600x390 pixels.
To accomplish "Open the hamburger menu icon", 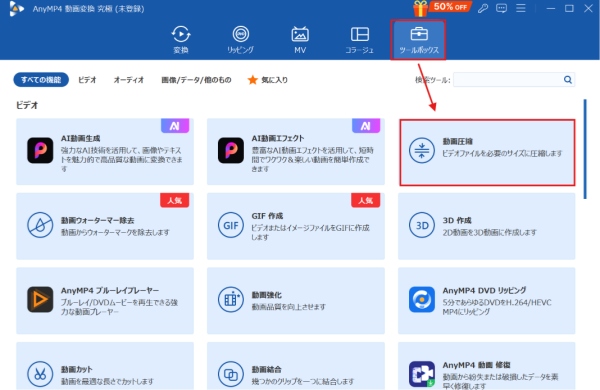I will [x=521, y=8].
